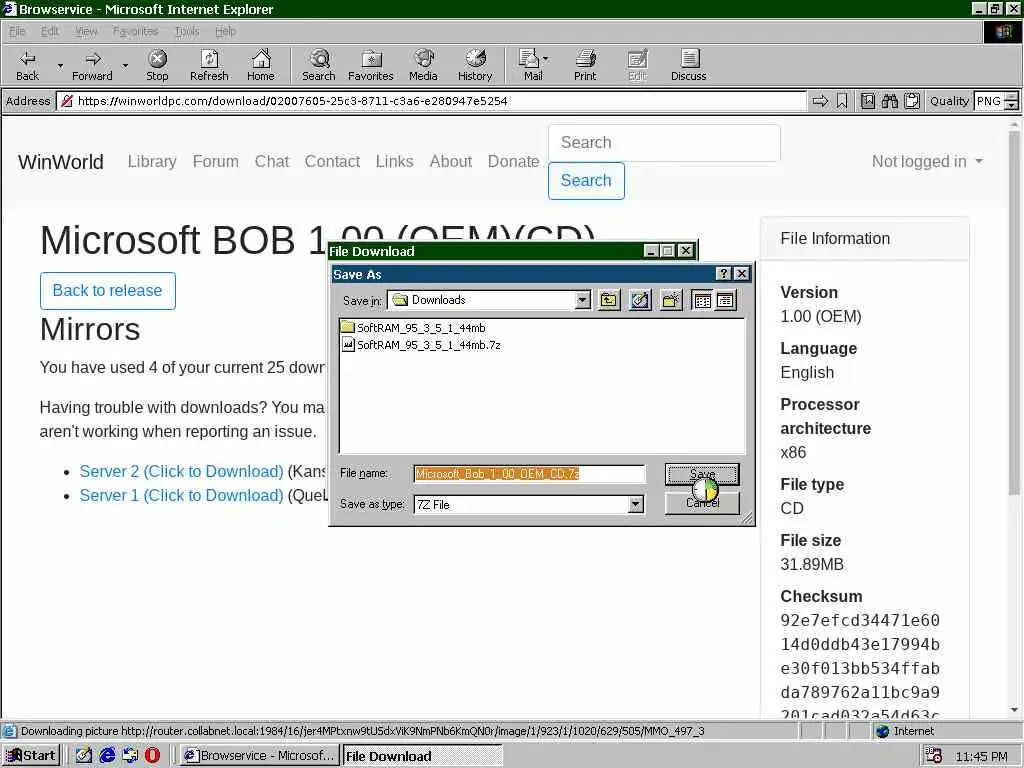Open the Donate nav link
Image resolution: width=1024 pixels, height=768 pixels.
click(x=513, y=161)
